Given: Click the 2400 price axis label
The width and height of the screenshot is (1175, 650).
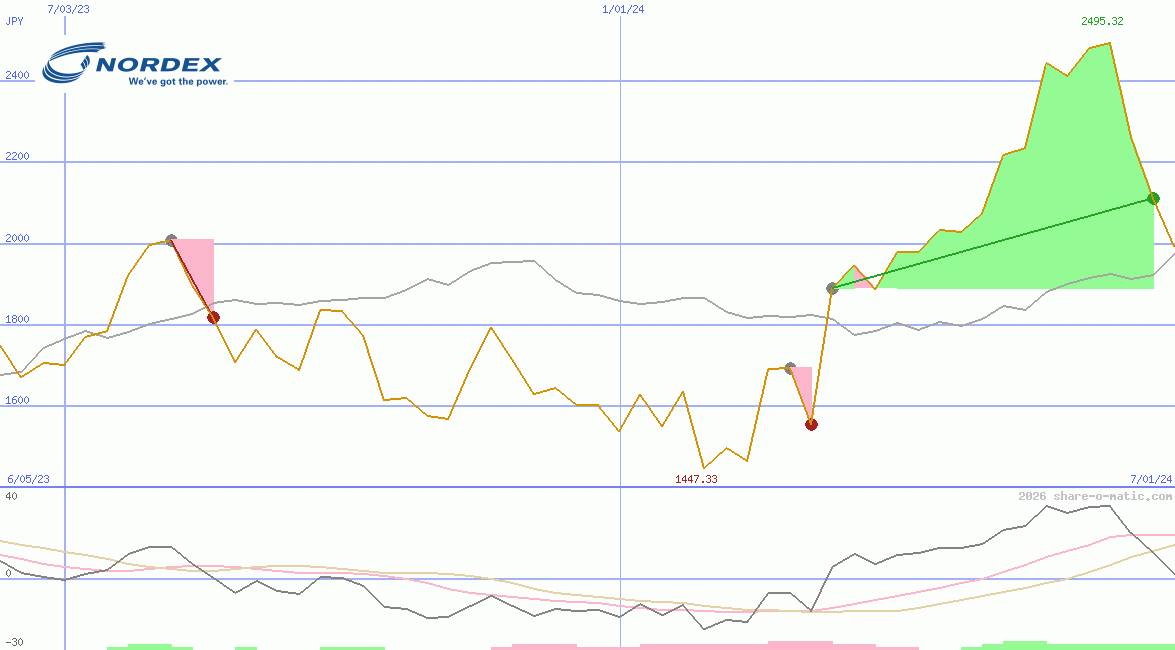Looking at the screenshot, I should point(17,75).
